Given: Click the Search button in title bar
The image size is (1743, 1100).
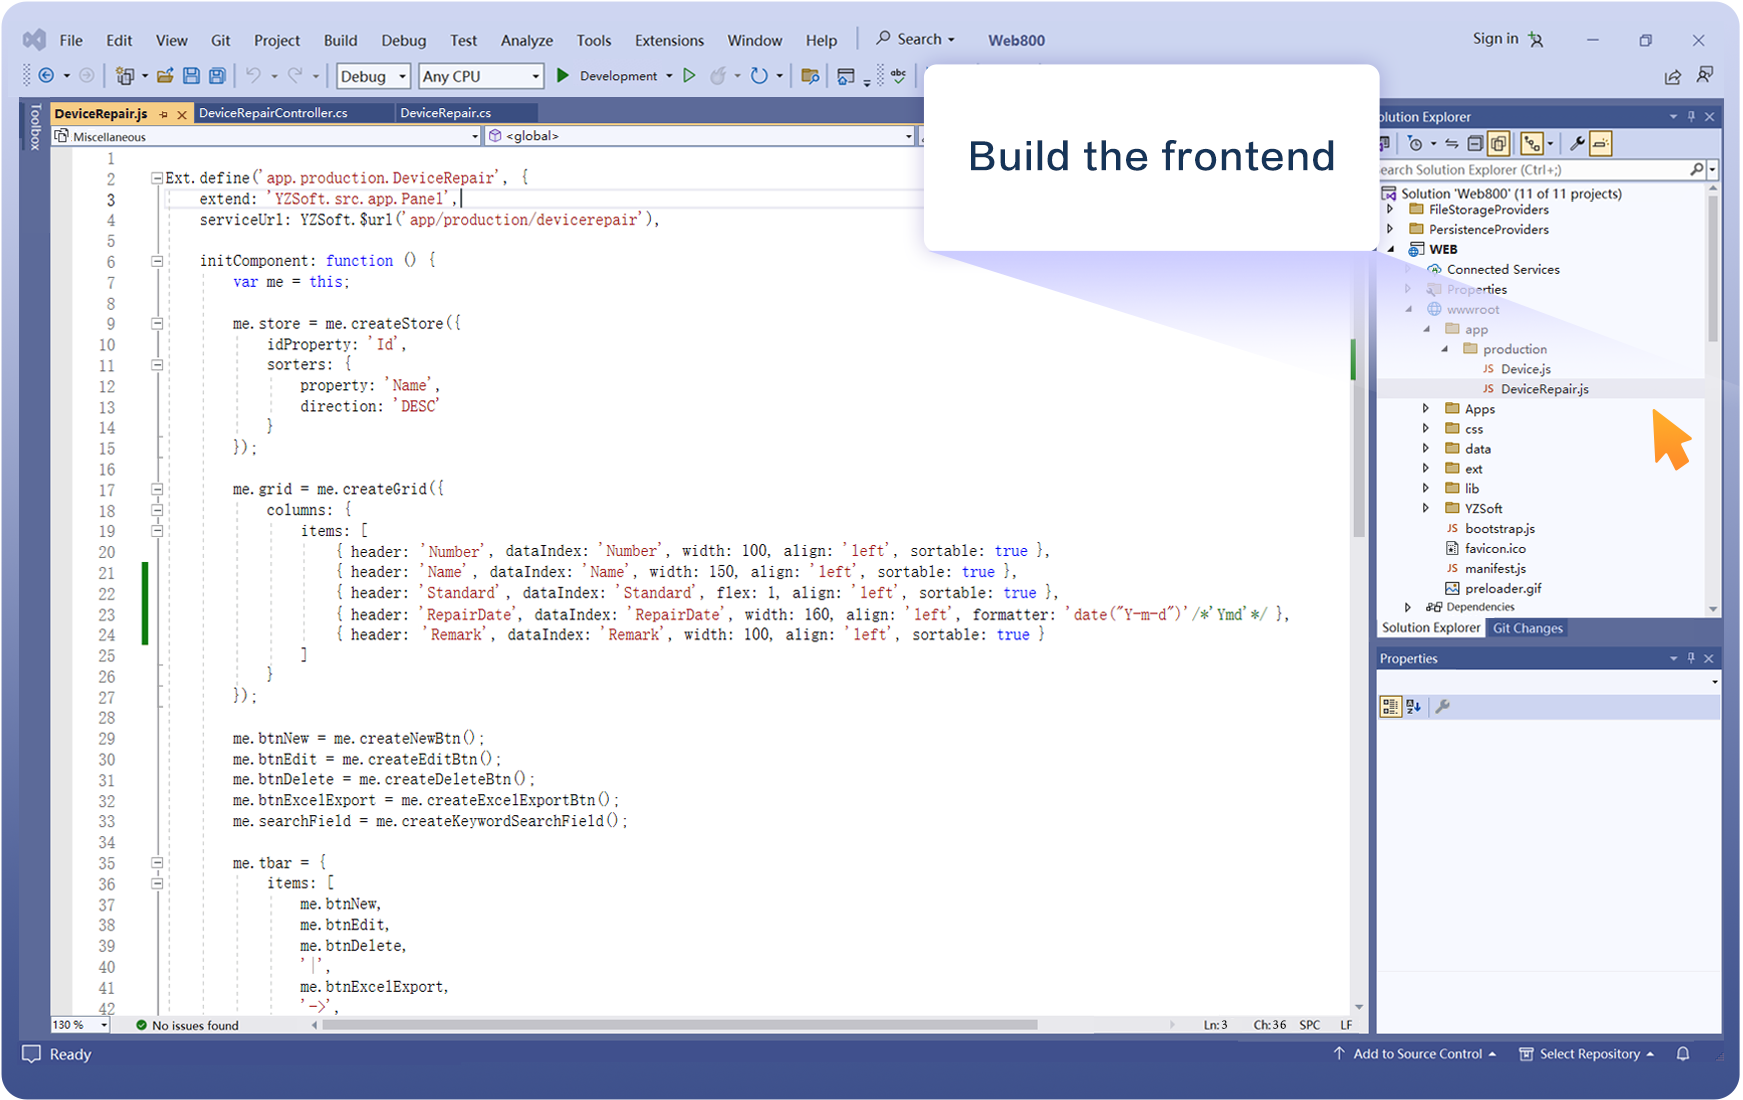Looking at the screenshot, I should pos(915,39).
